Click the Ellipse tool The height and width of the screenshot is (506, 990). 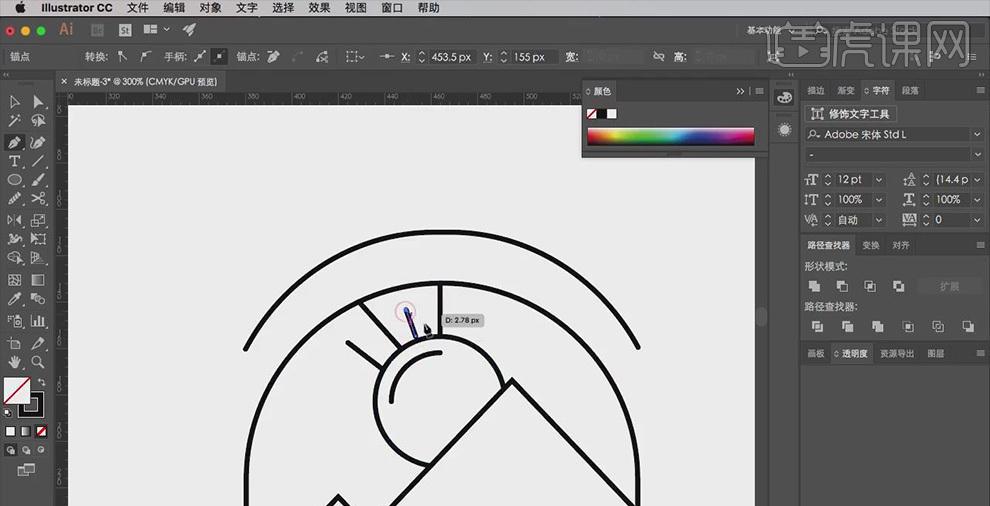point(15,181)
